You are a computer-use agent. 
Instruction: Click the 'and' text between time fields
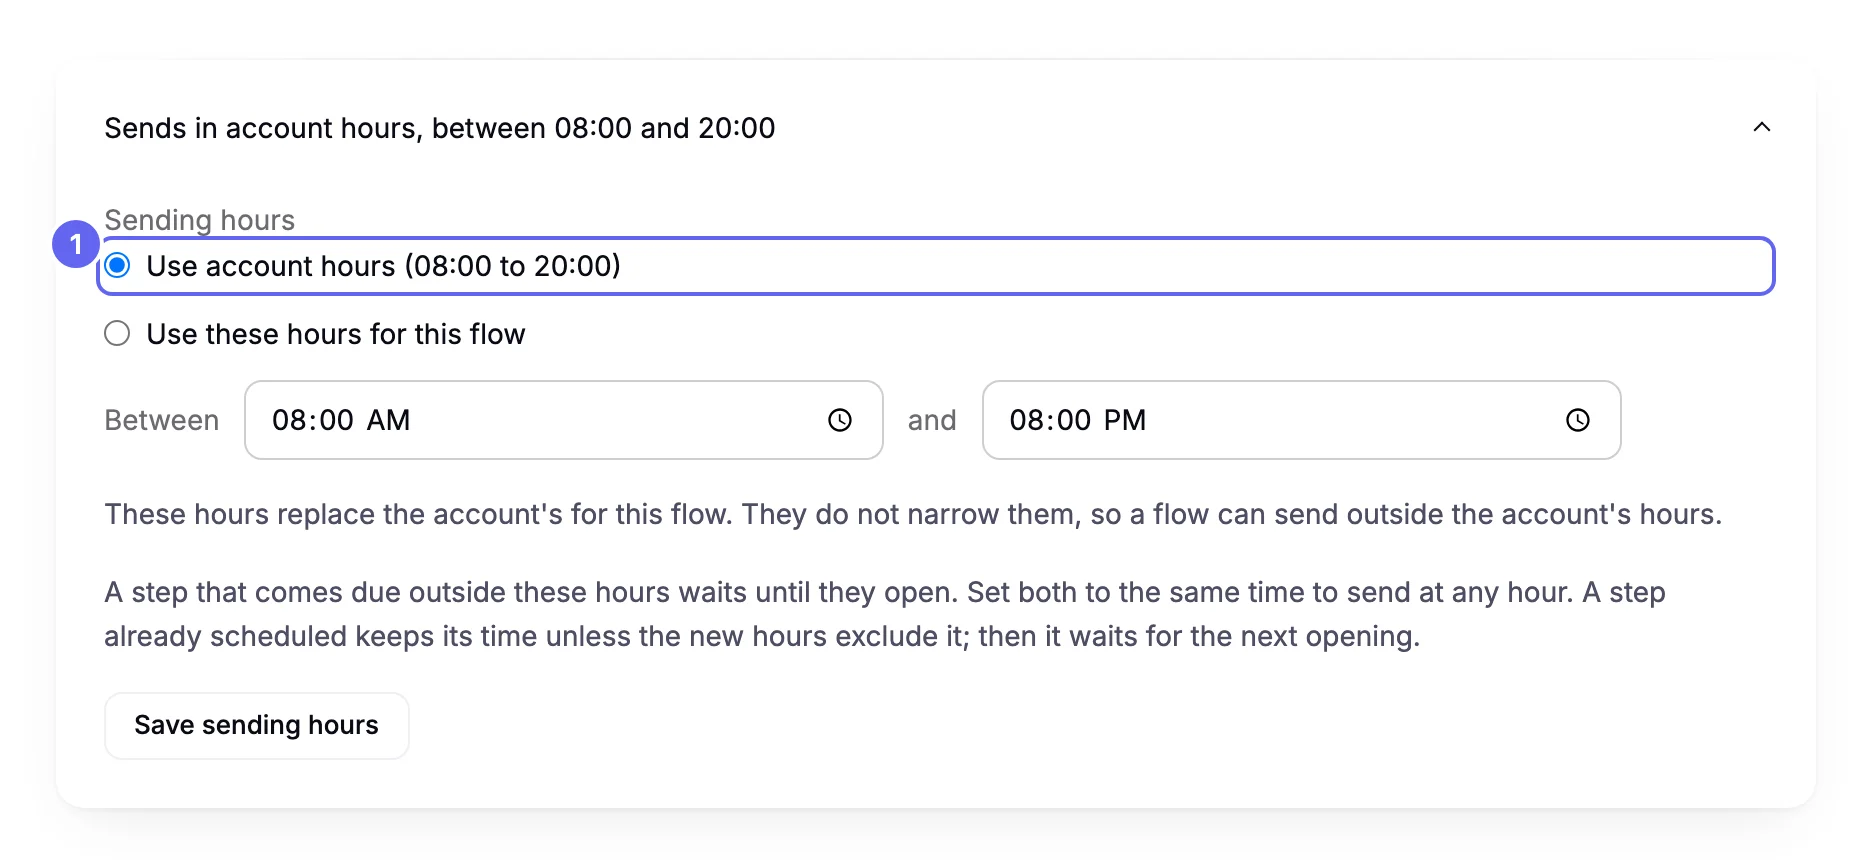coord(932,420)
